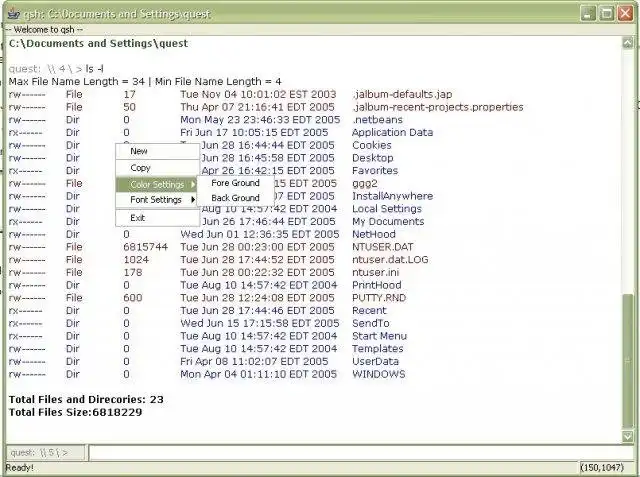Screen dimensions: 640x477
Task: Click the ntuser.ini file name
Action: 376,272
